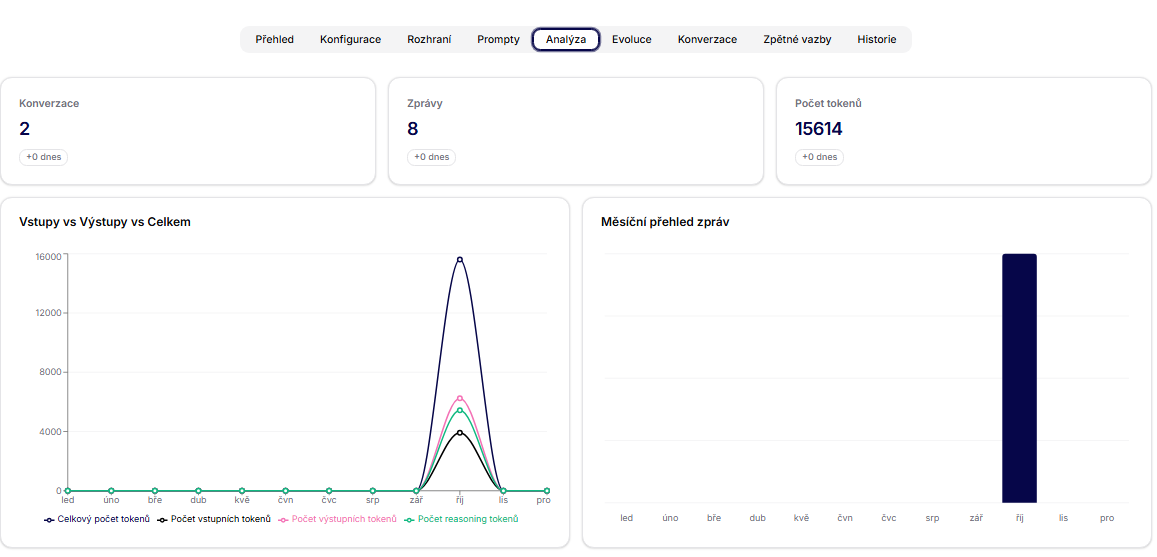Open the Prompty tab
The height and width of the screenshot is (557, 1157).
coord(498,40)
